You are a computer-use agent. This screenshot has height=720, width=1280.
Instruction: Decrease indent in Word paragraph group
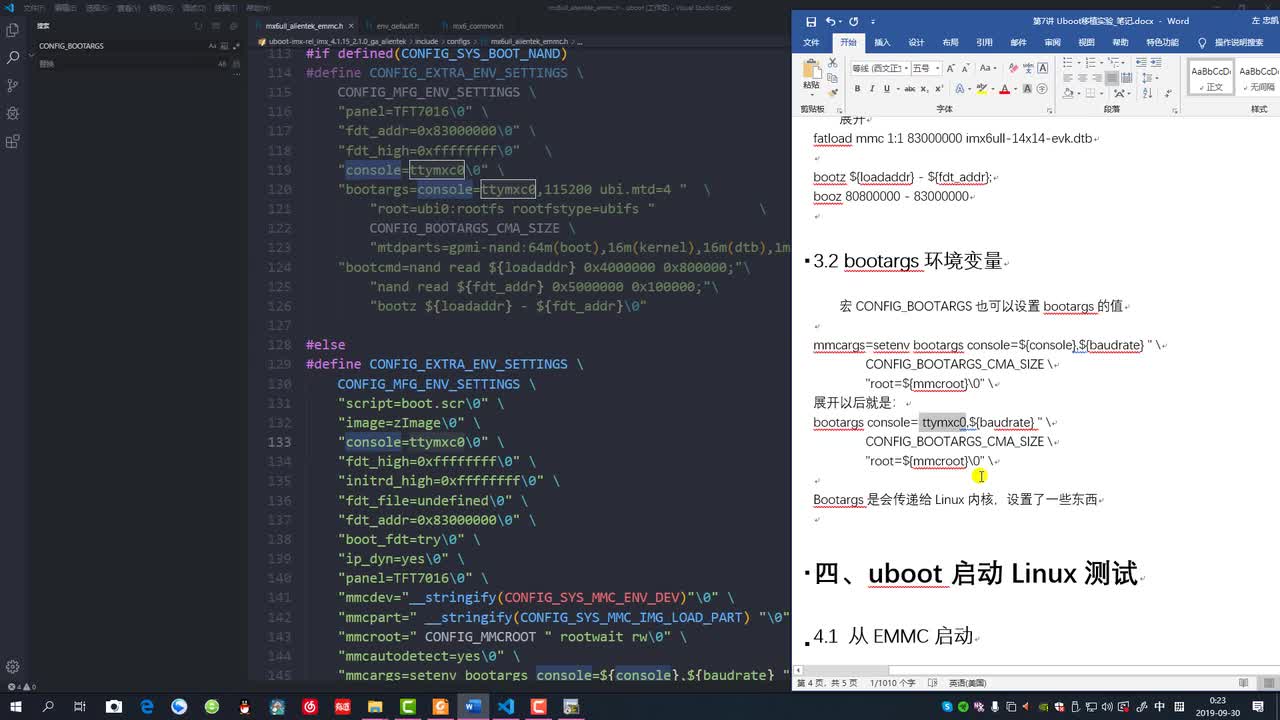(1141, 62)
